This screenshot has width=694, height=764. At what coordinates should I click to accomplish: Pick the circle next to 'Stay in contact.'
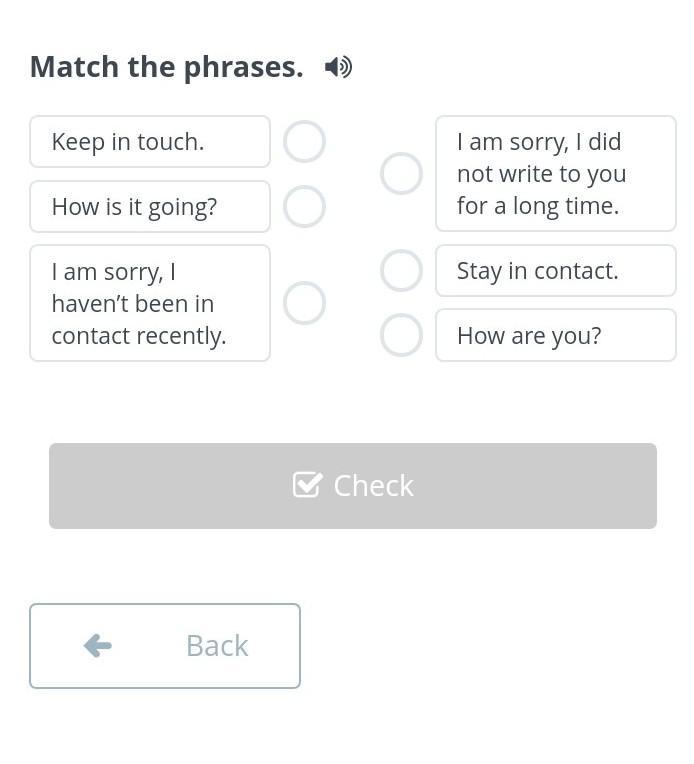tap(401, 270)
